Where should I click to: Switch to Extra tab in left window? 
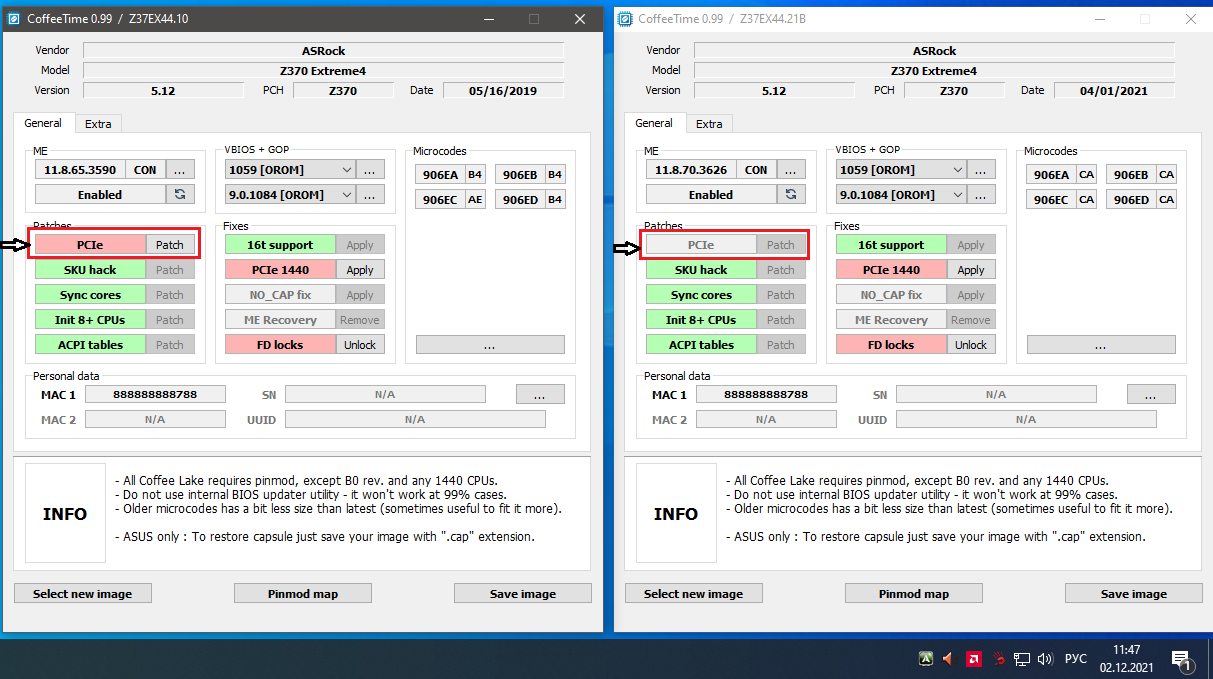click(x=98, y=124)
